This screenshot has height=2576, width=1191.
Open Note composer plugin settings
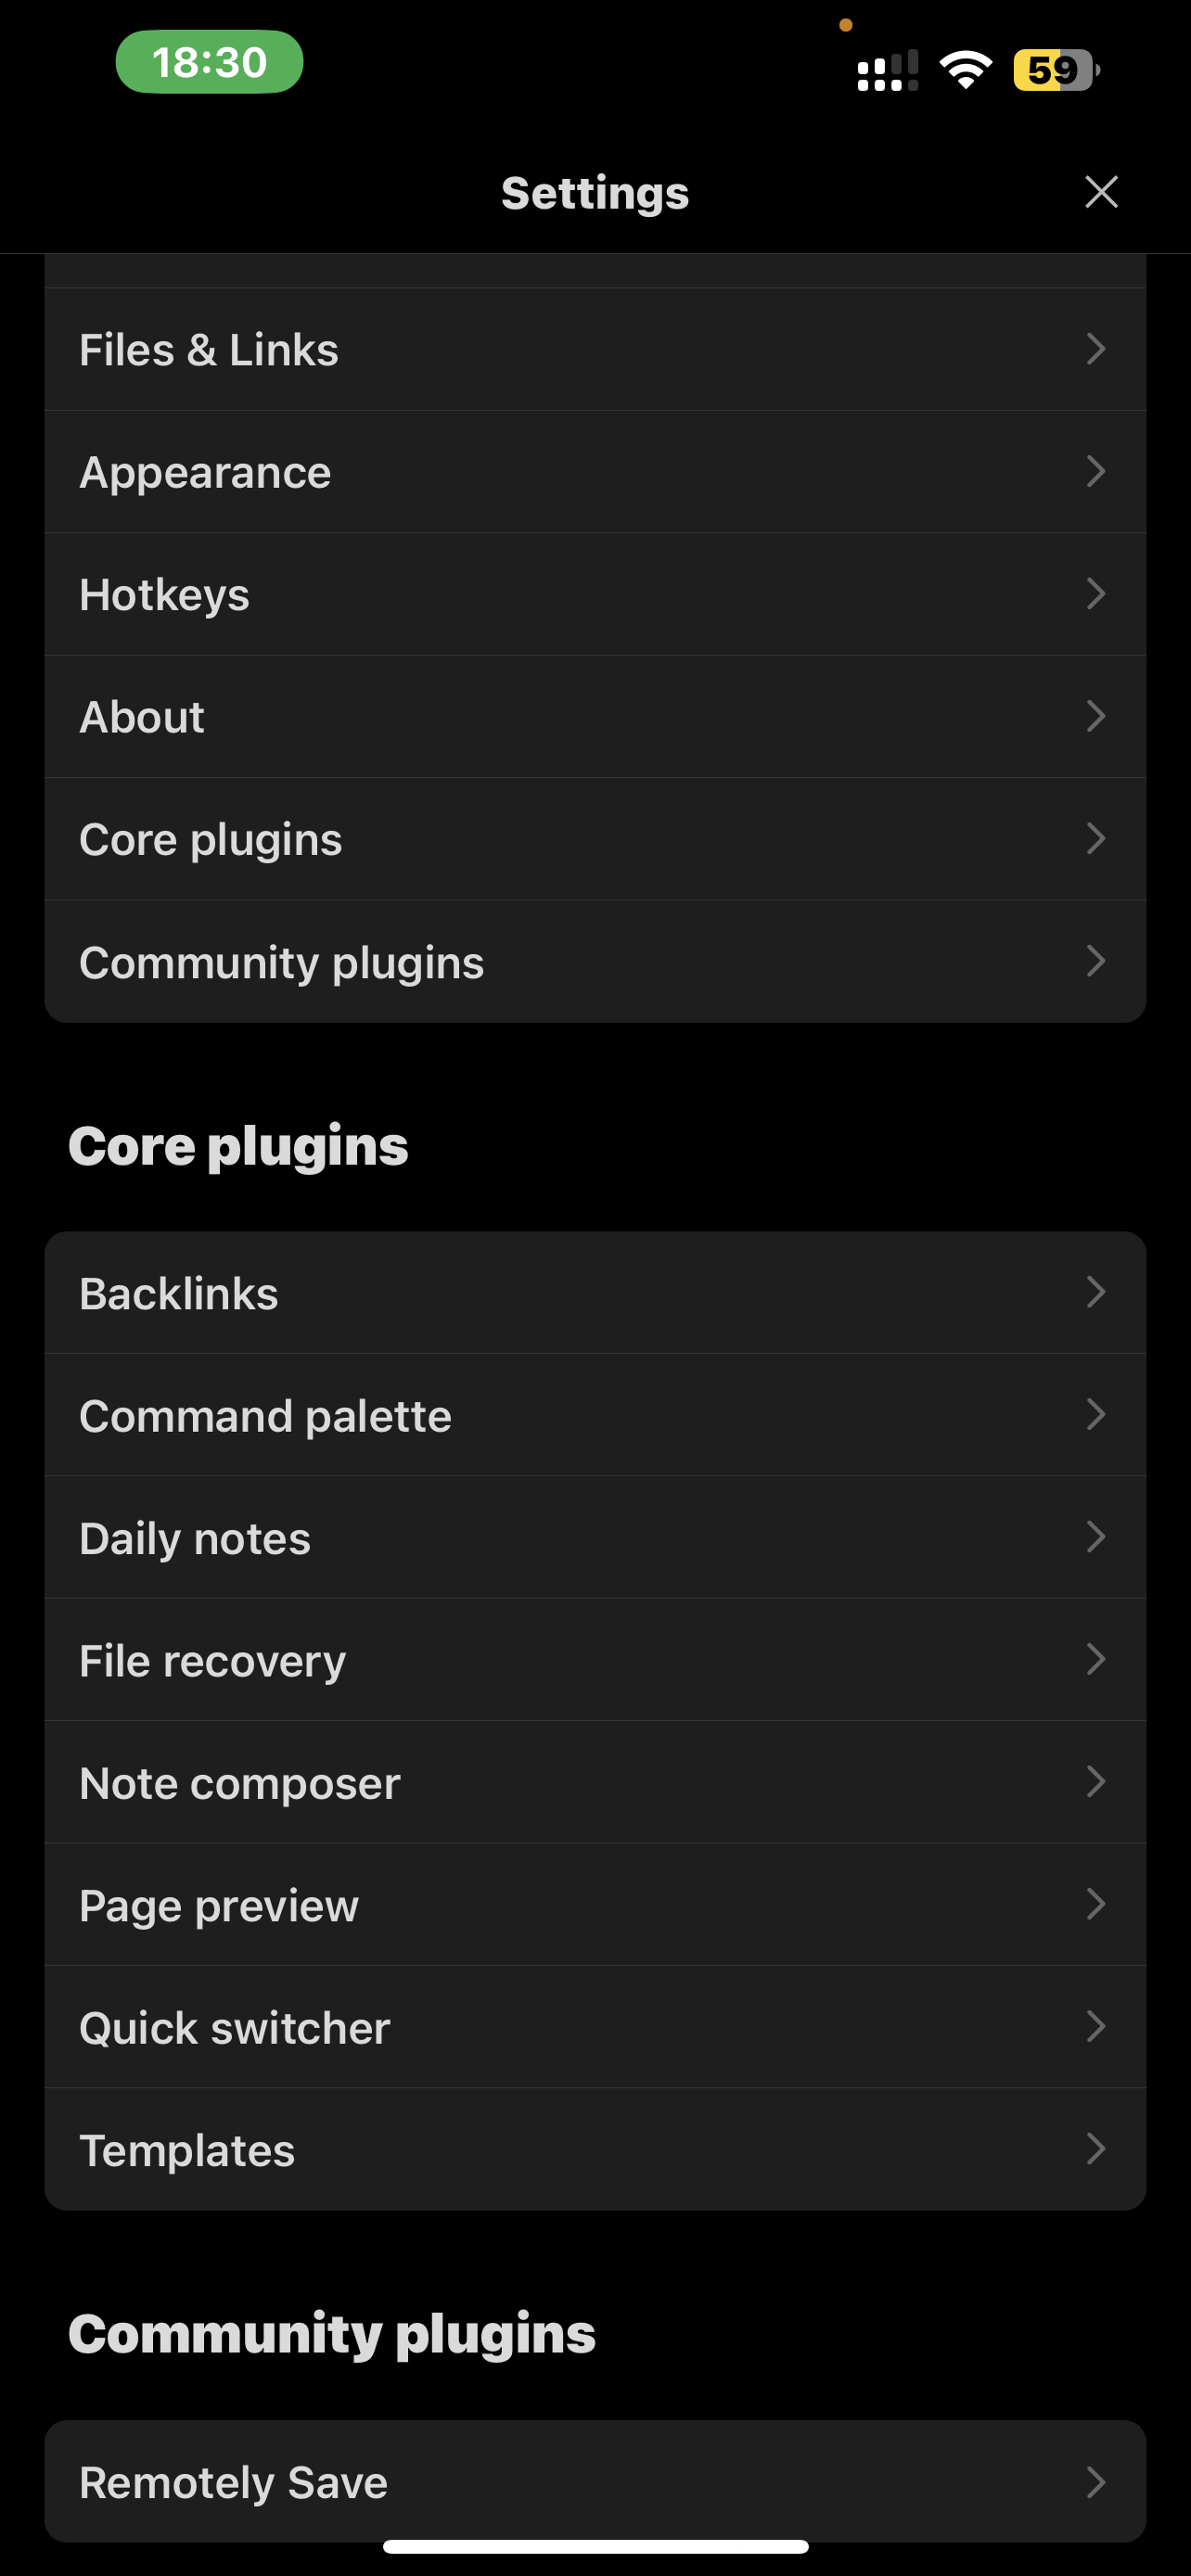pos(595,1782)
